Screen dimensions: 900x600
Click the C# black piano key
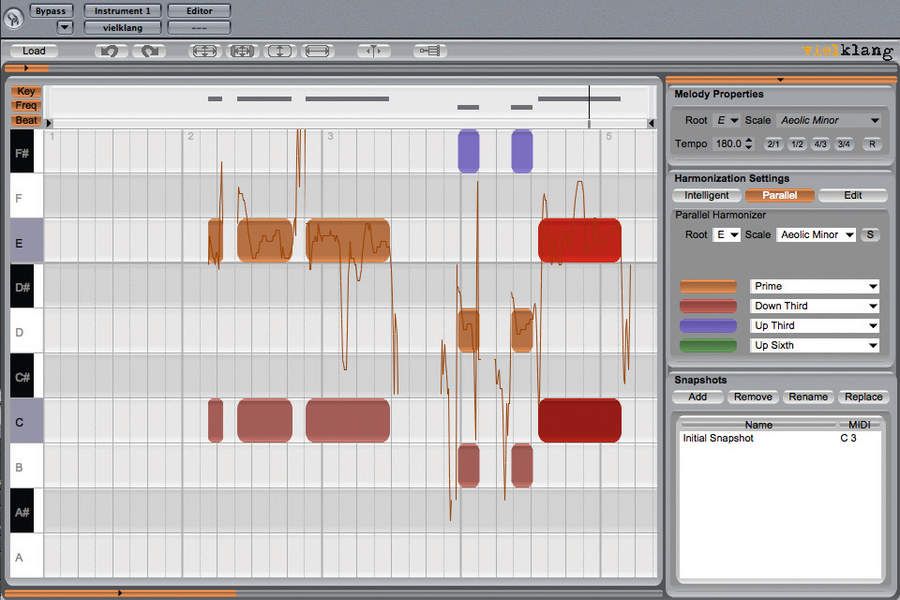[x=22, y=376]
